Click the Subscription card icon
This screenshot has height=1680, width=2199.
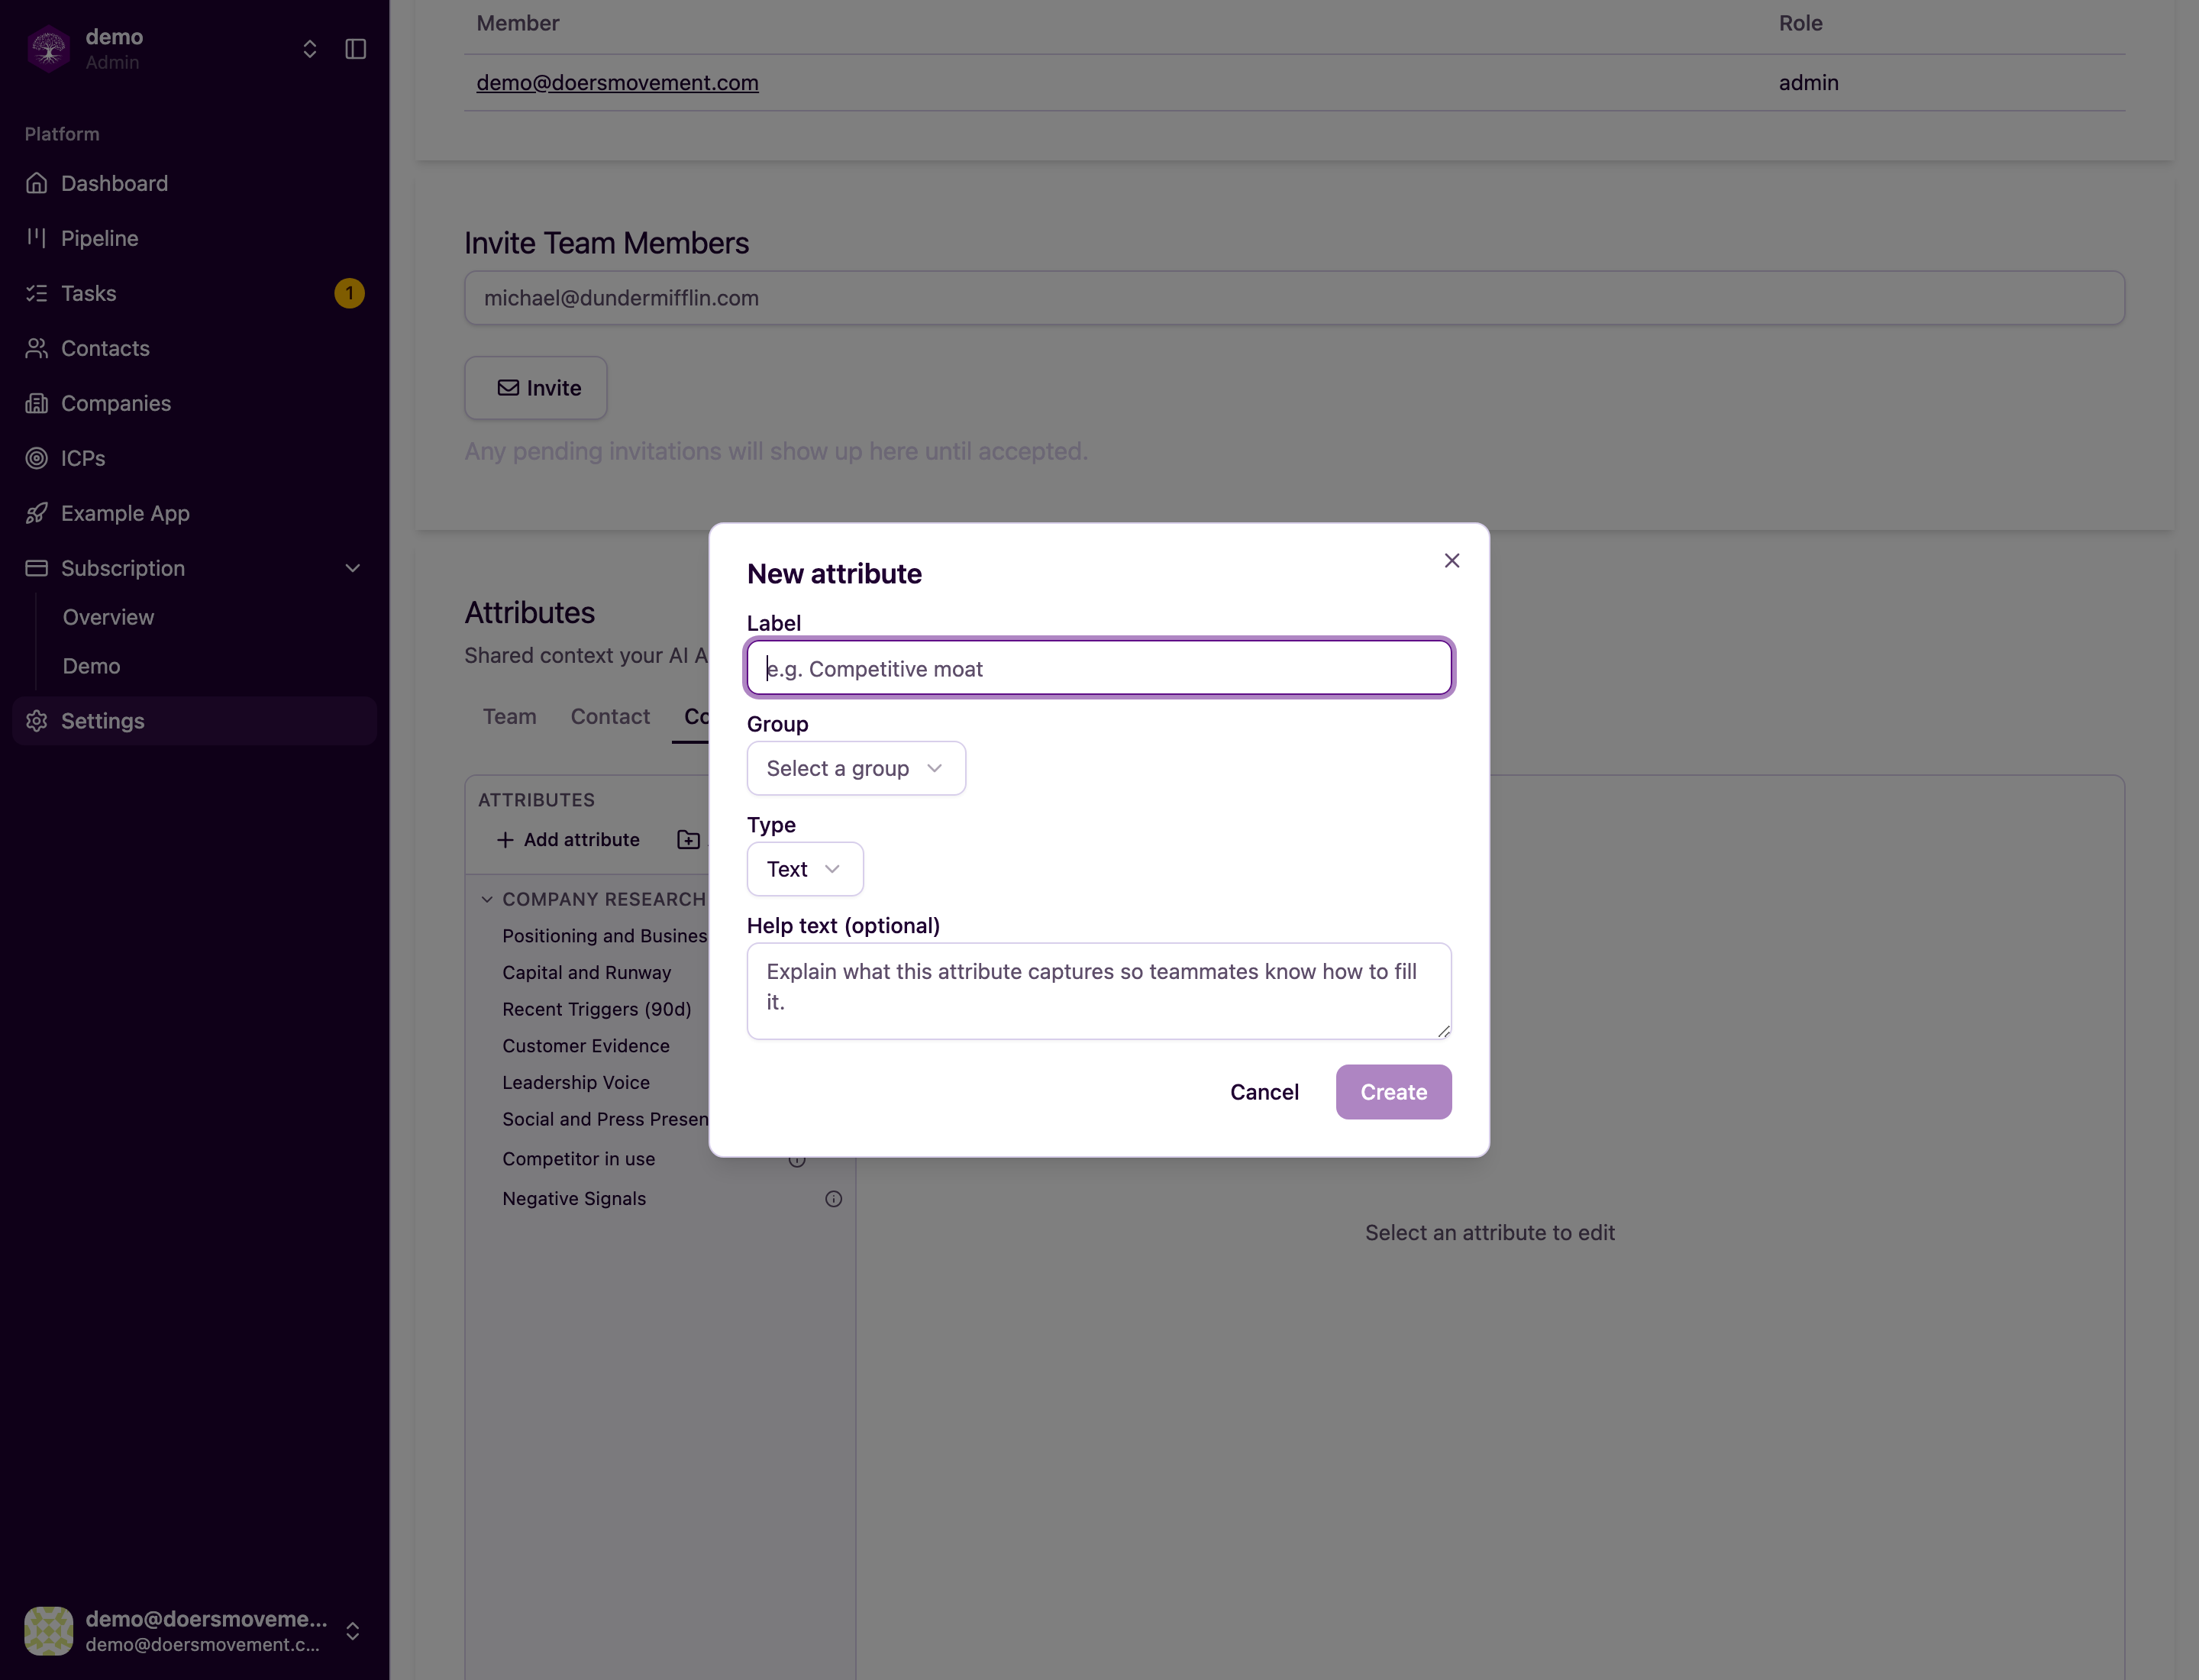[37, 568]
